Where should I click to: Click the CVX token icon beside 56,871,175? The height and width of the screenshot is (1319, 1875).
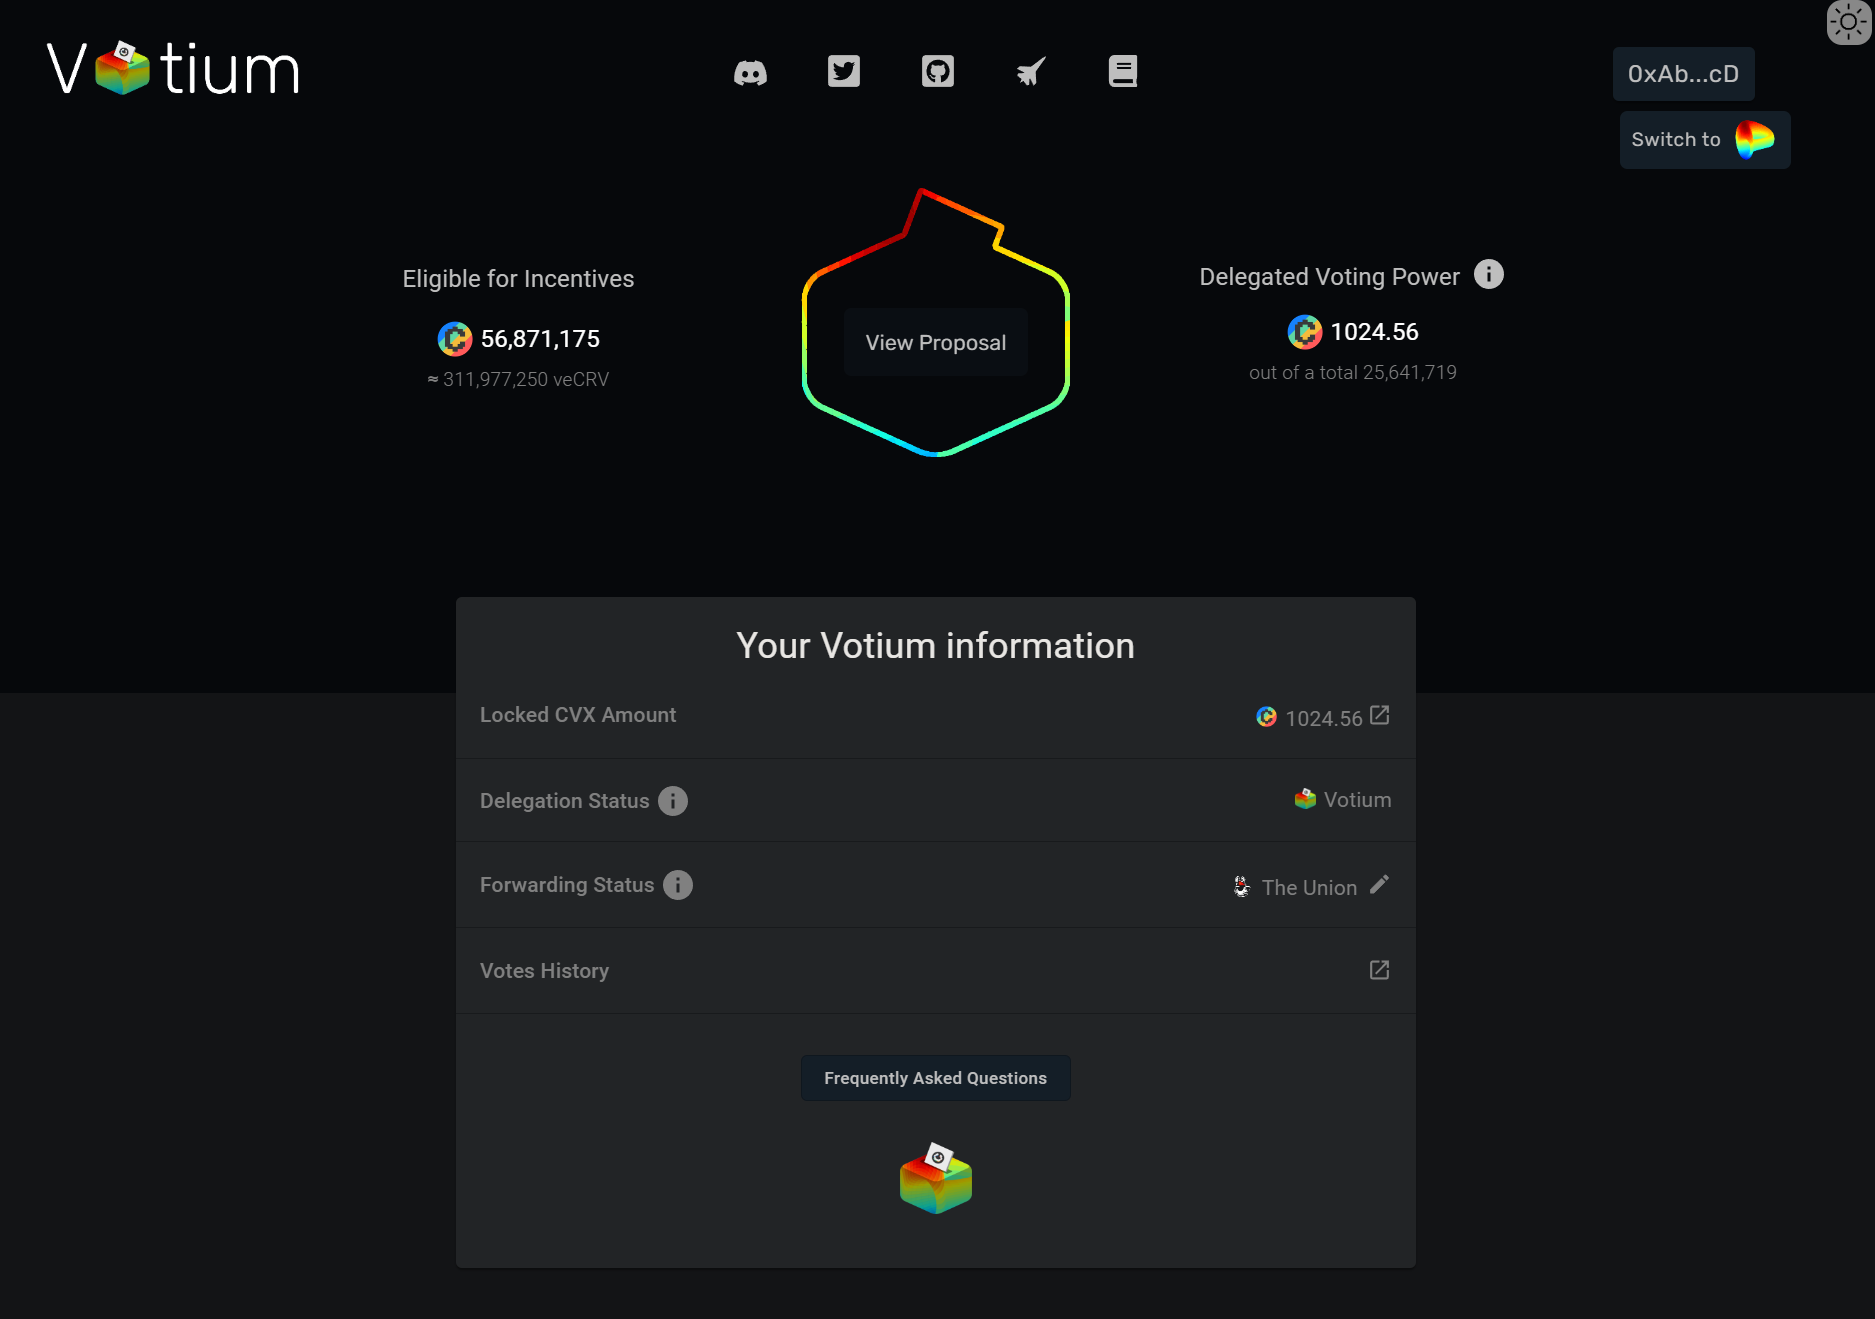point(455,339)
